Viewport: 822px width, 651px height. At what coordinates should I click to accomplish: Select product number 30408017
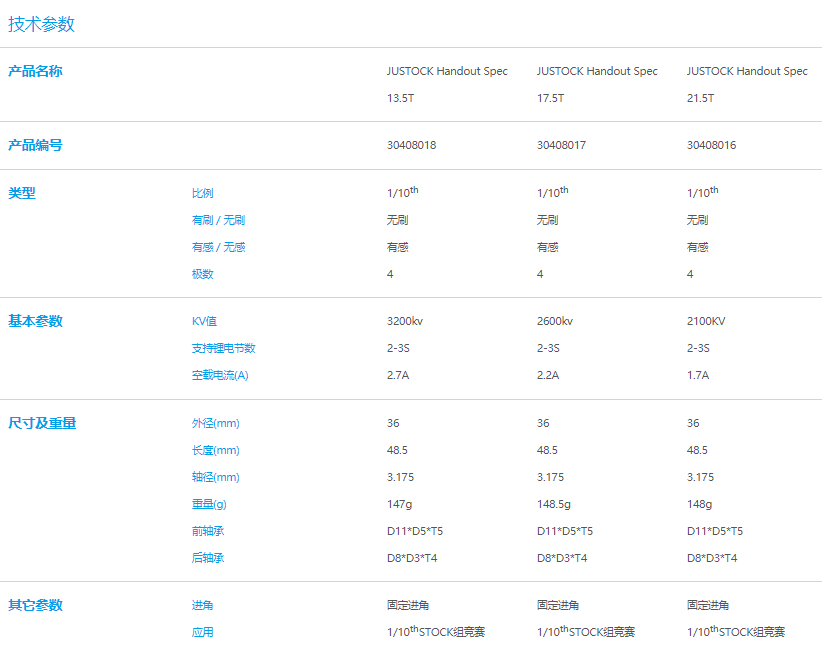[x=561, y=145]
